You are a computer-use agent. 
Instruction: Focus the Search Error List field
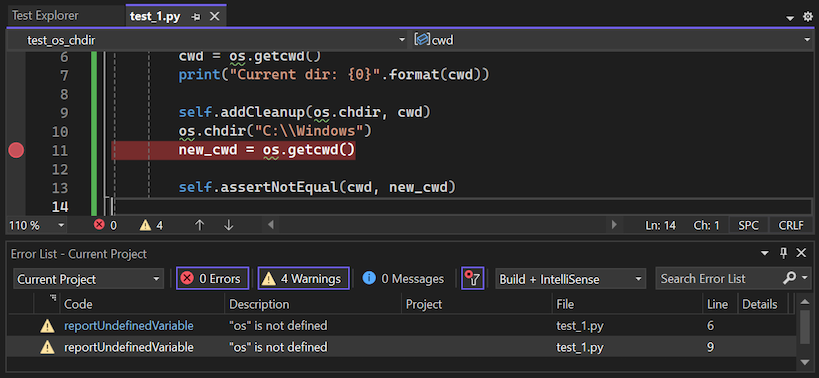718,279
